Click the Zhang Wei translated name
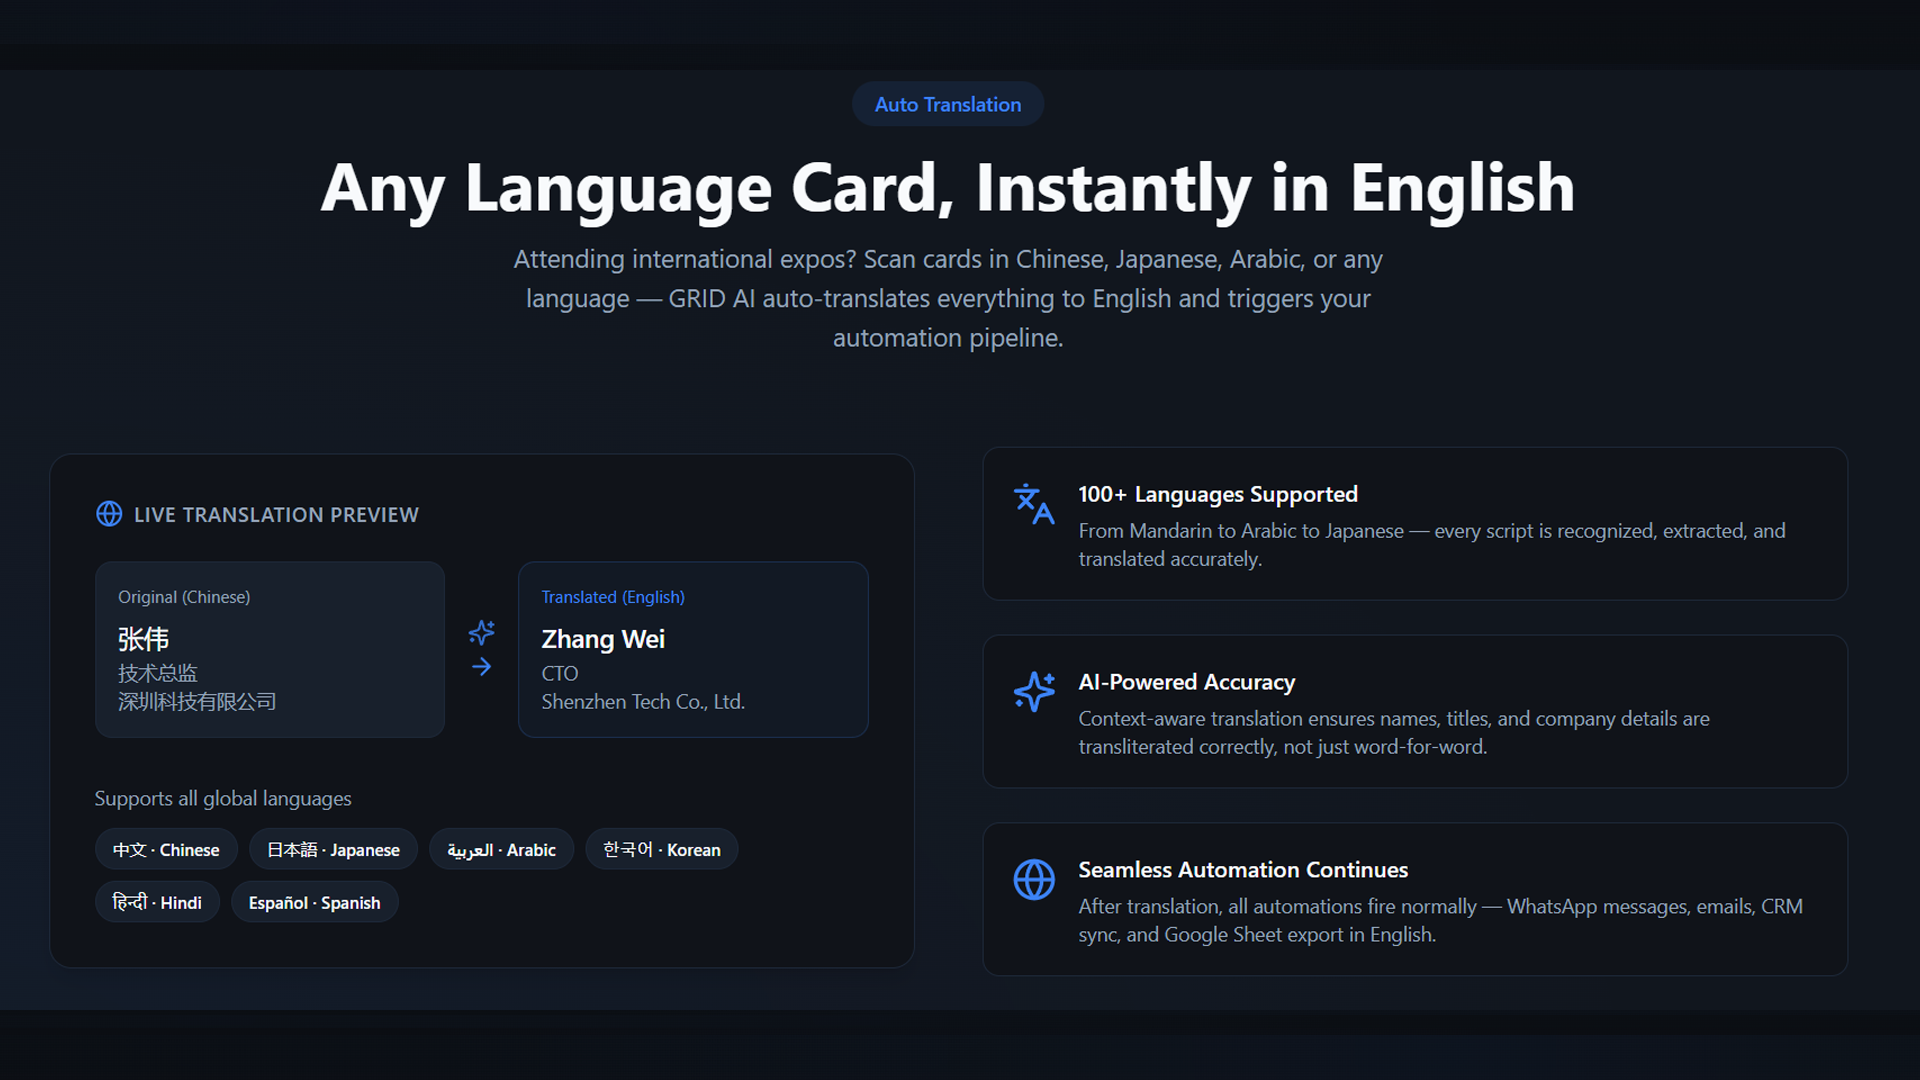Image resolution: width=1920 pixels, height=1080 pixels. click(x=603, y=639)
